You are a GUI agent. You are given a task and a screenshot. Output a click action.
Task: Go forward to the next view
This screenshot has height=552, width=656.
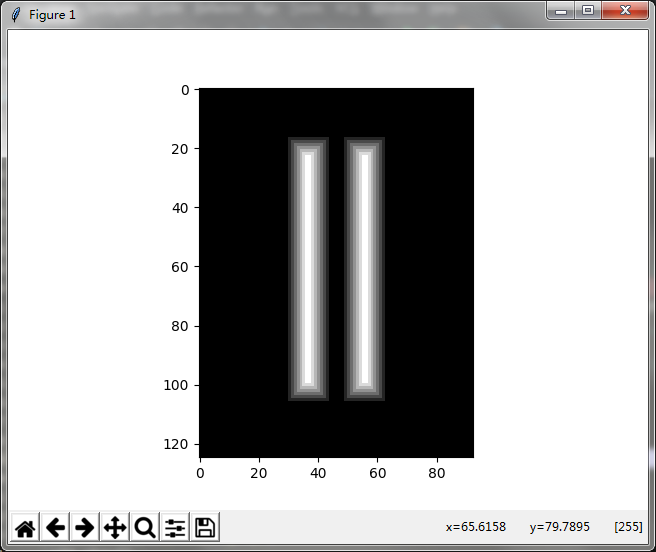85,527
